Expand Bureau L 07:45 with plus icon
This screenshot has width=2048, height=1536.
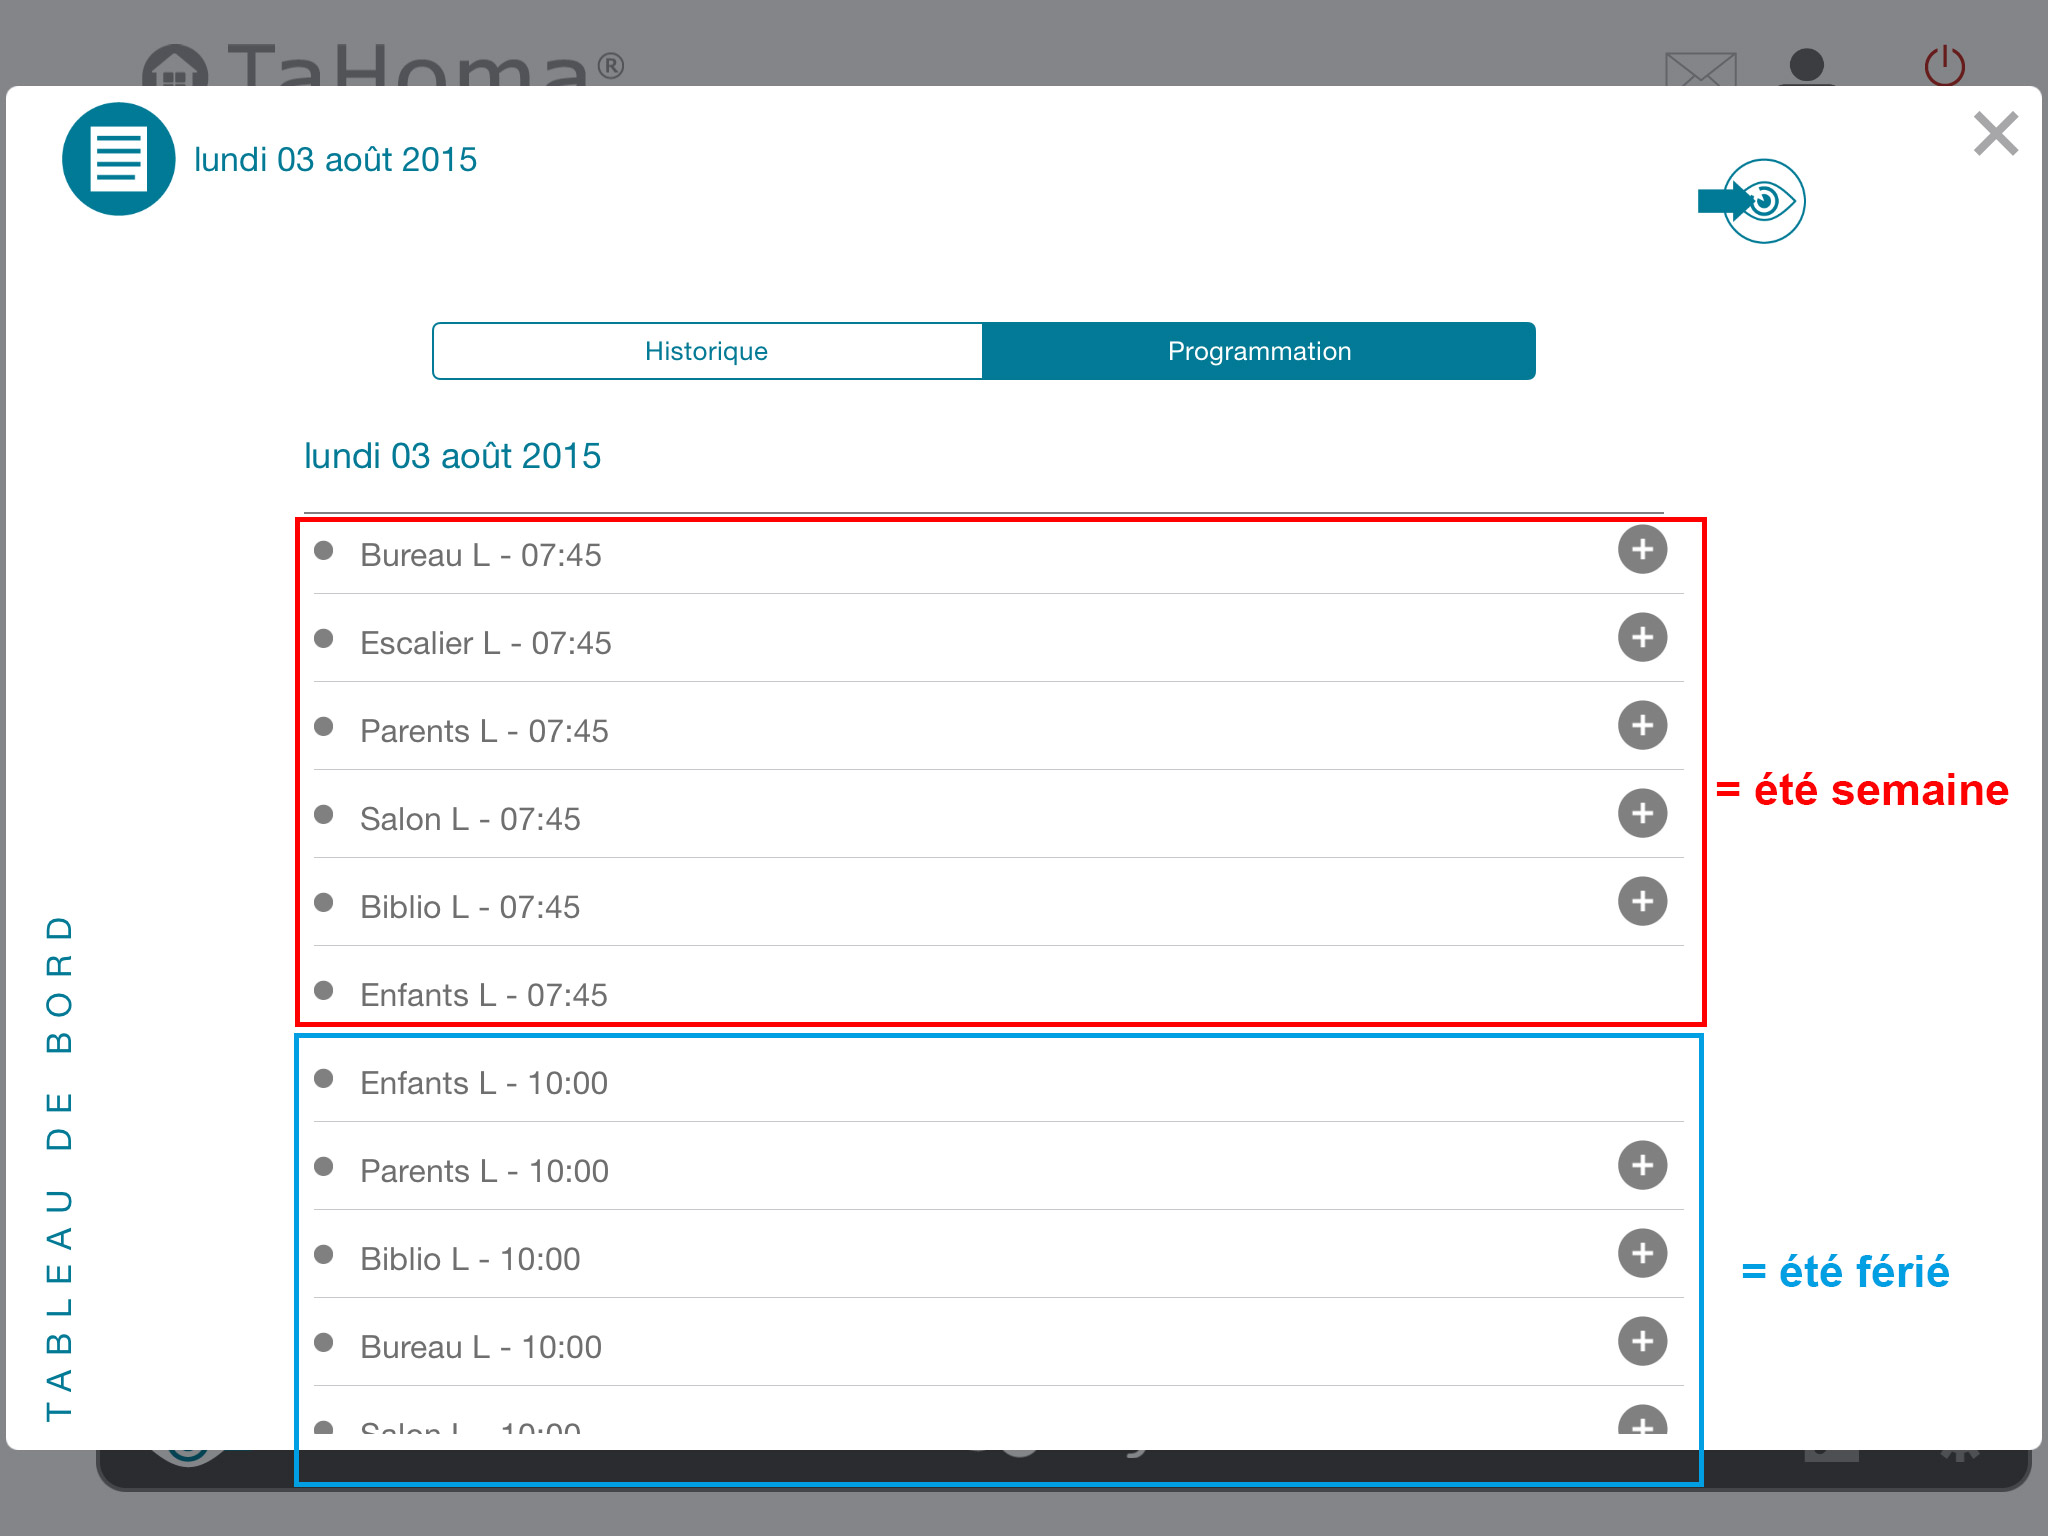tap(1642, 550)
